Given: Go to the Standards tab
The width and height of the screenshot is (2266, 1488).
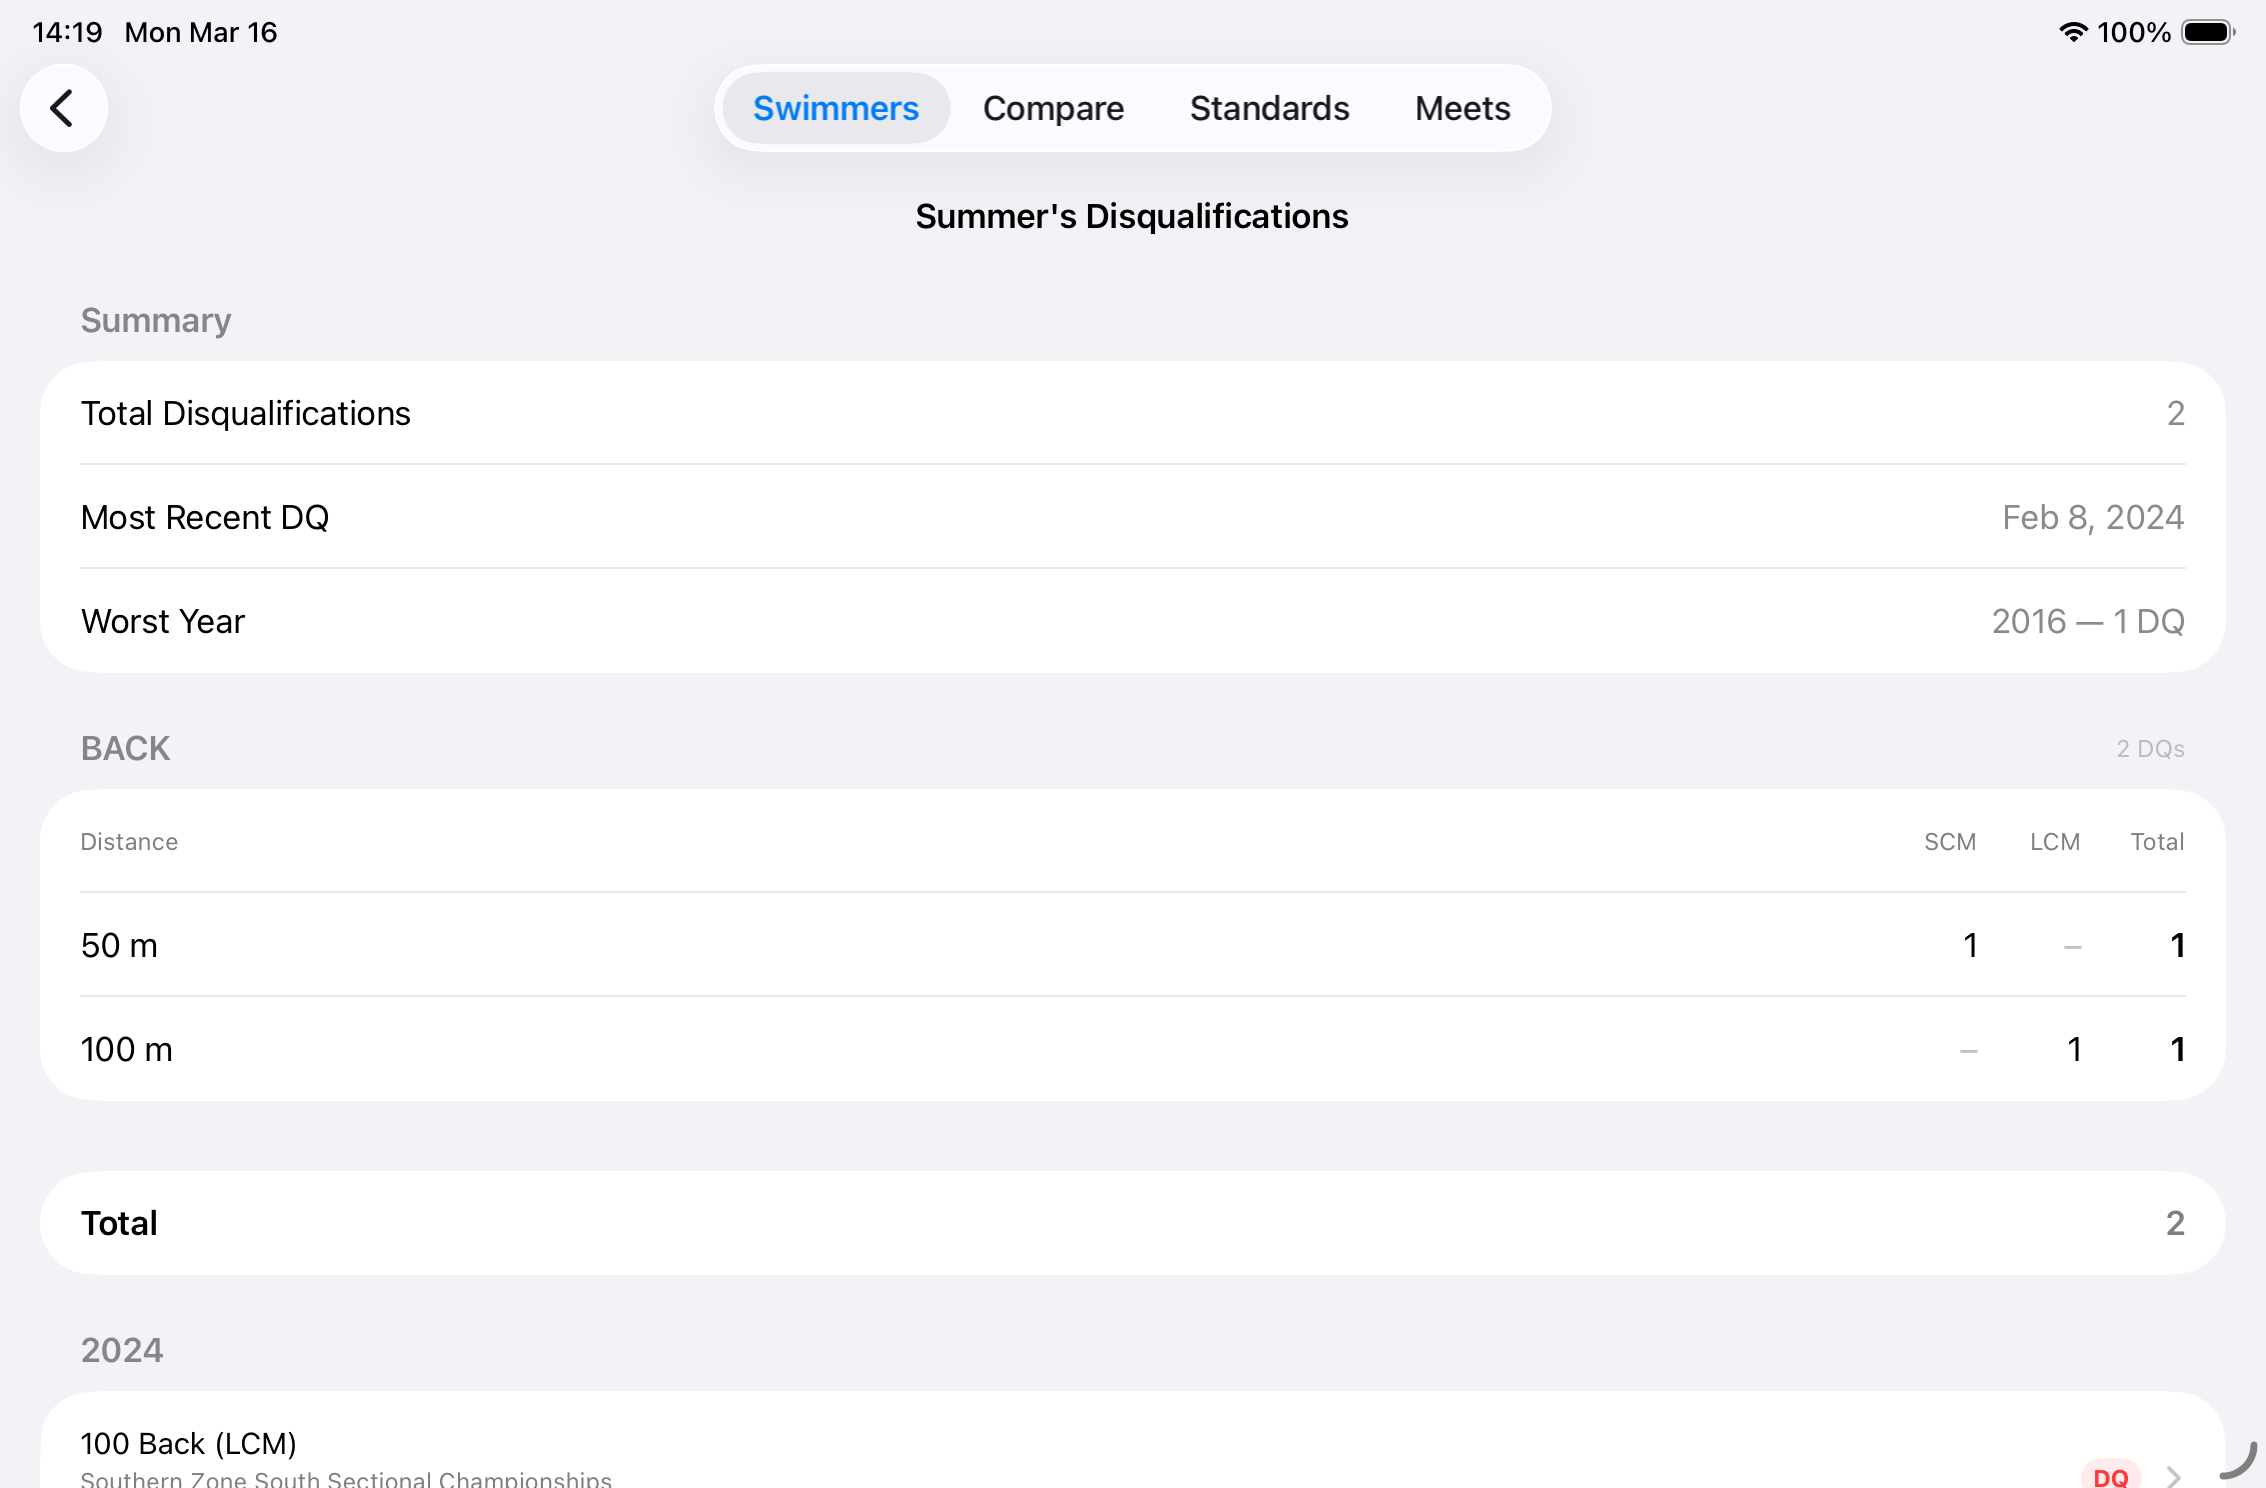Looking at the screenshot, I should 1269,108.
